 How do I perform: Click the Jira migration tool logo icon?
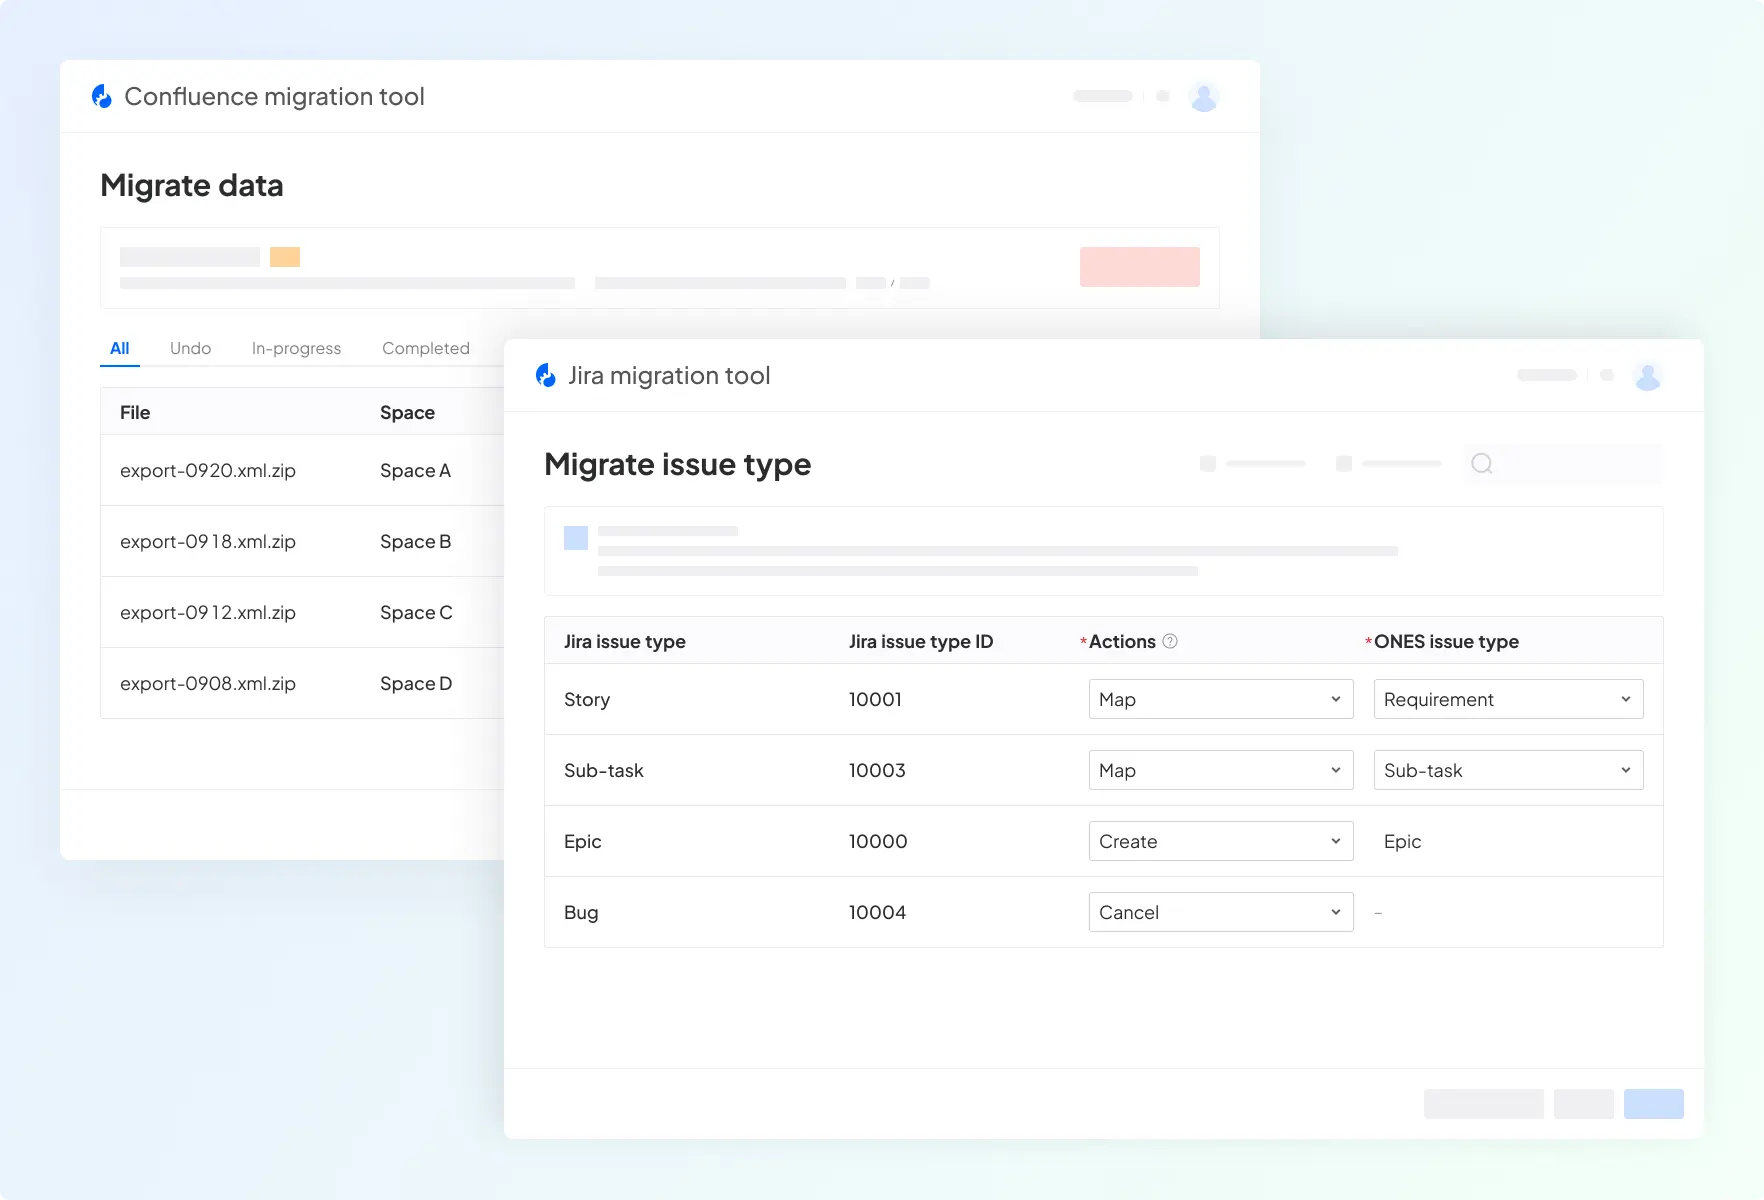547,375
